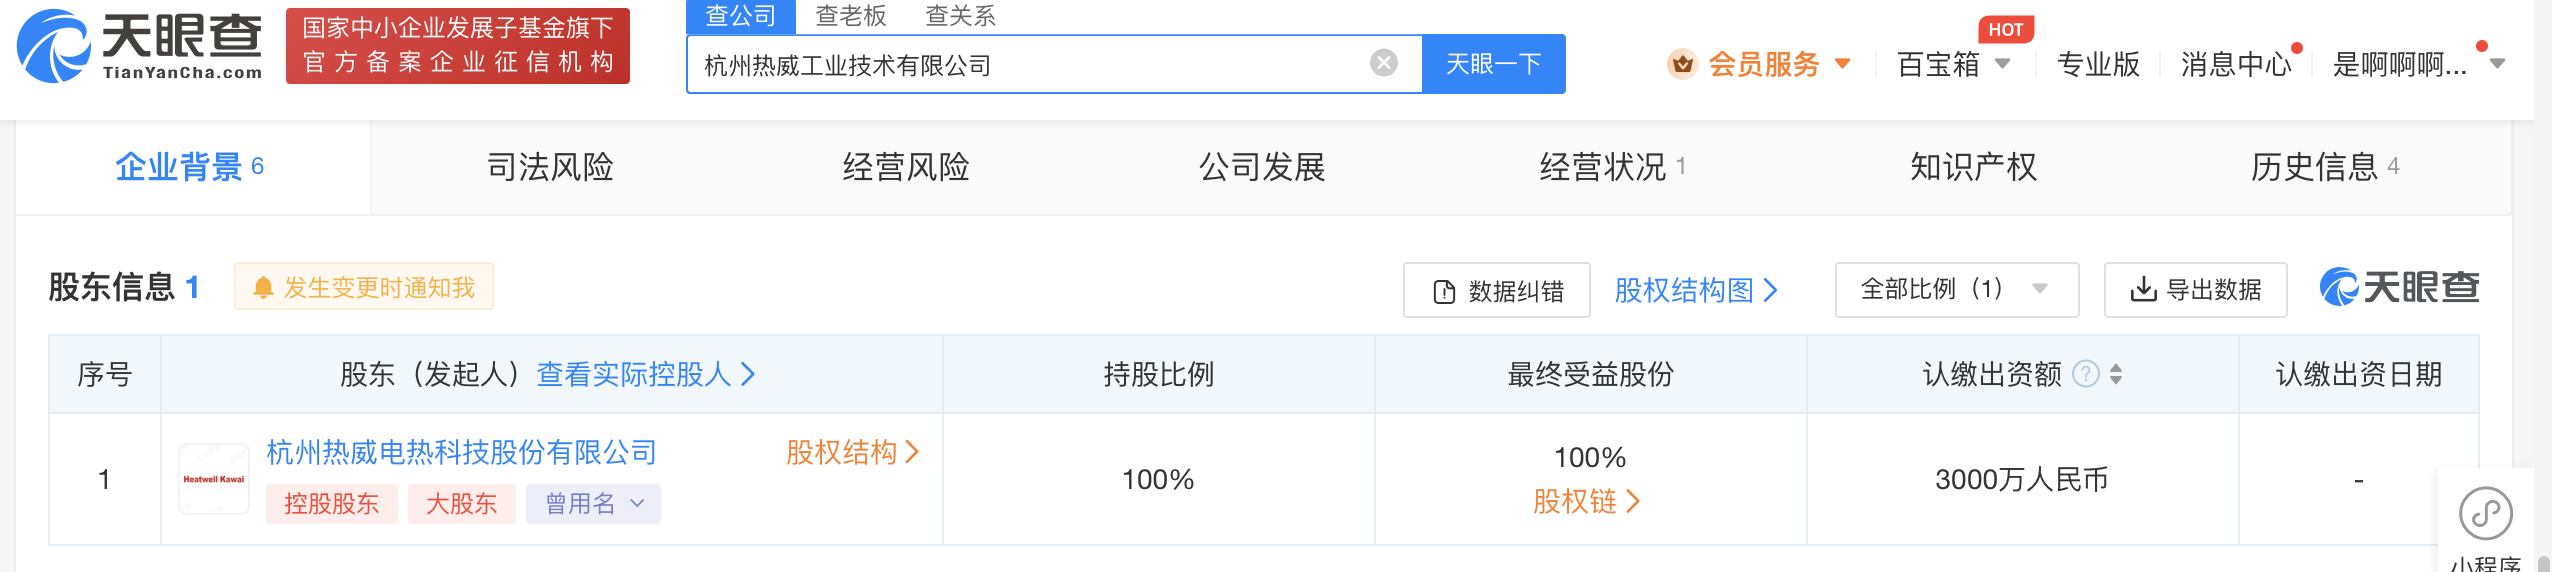Clear the search box with X icon
Screen dimensions: 2552x572
pos(1384,63)
